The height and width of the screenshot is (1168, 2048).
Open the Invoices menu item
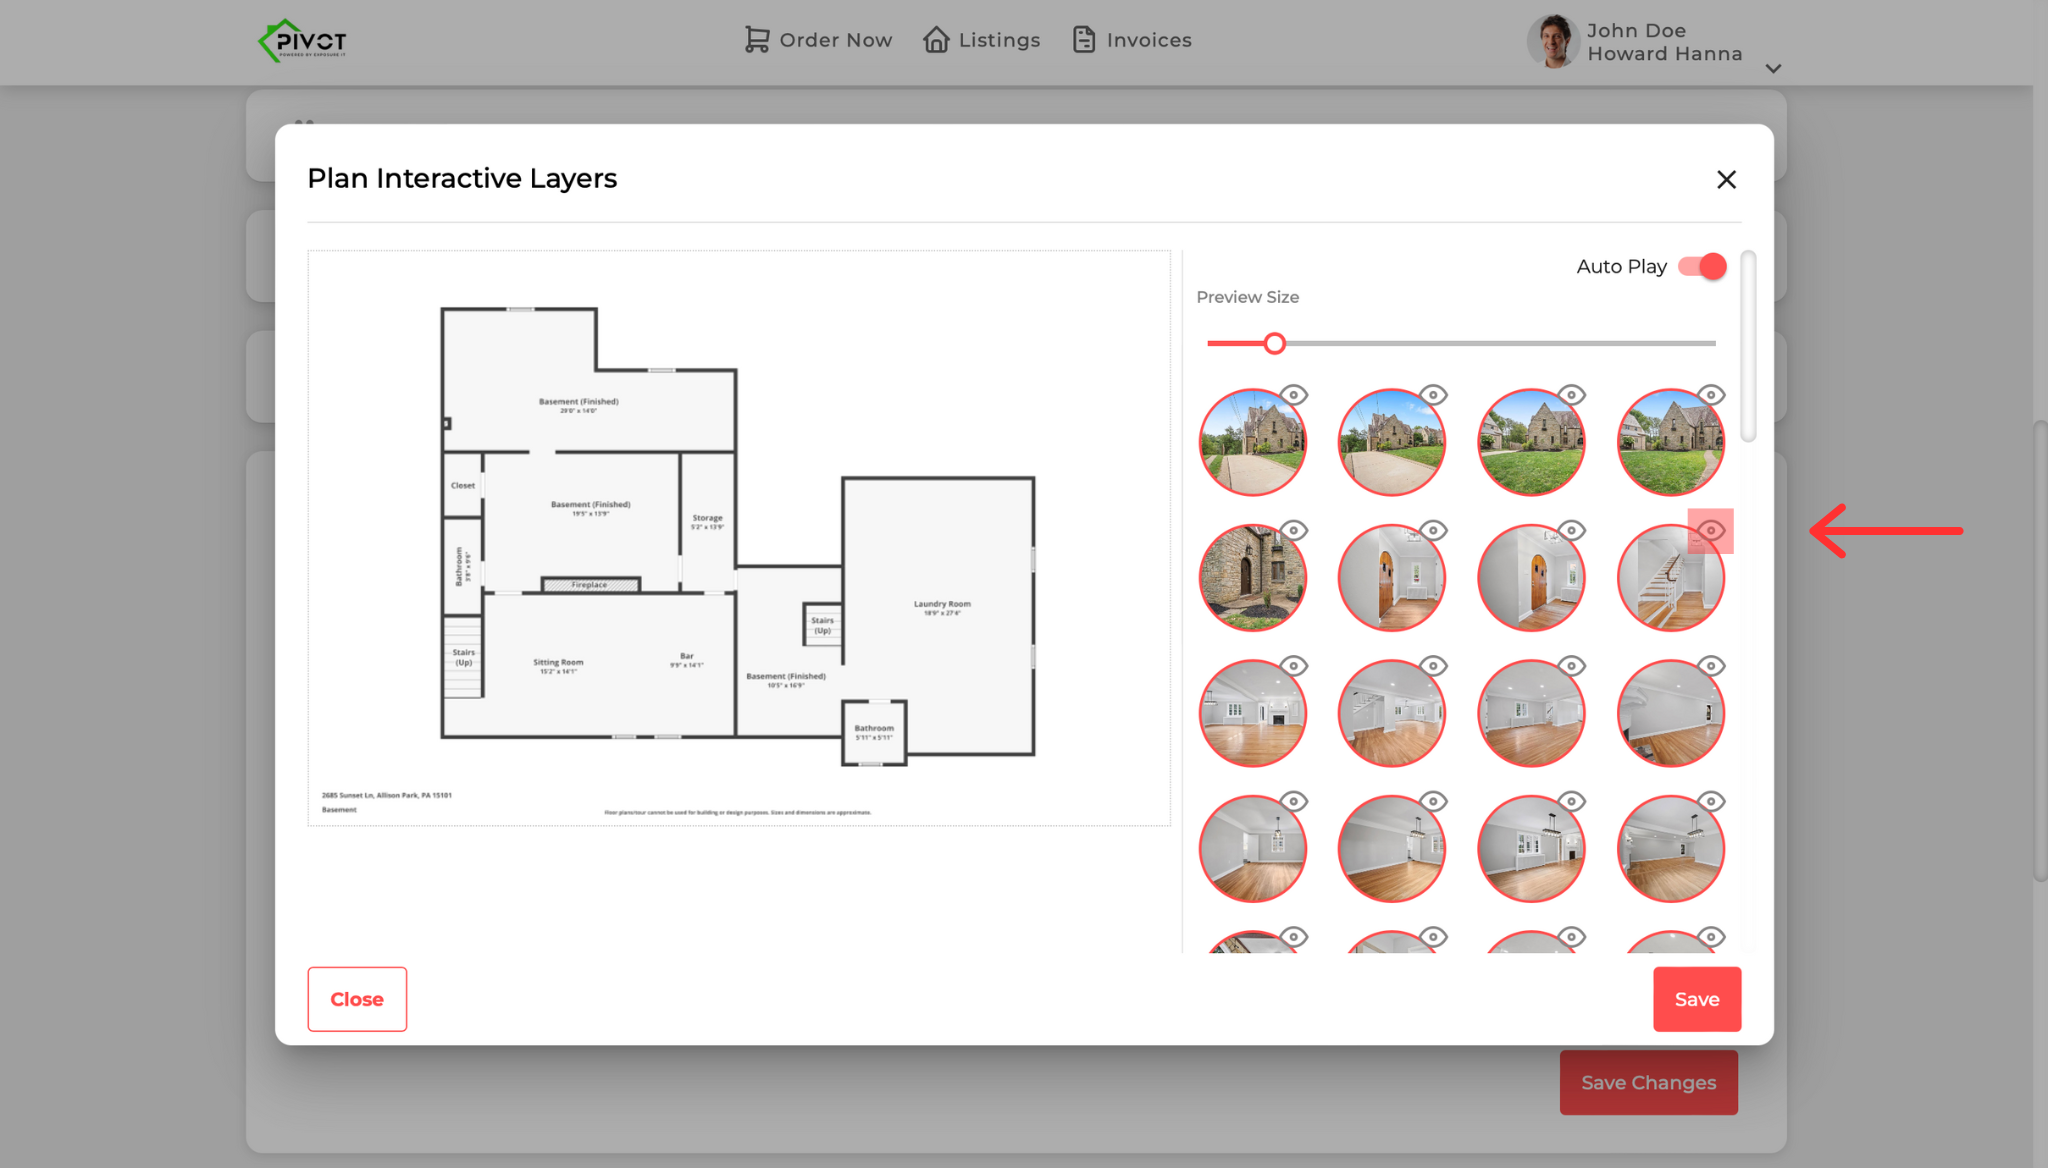click(1148, 40)
